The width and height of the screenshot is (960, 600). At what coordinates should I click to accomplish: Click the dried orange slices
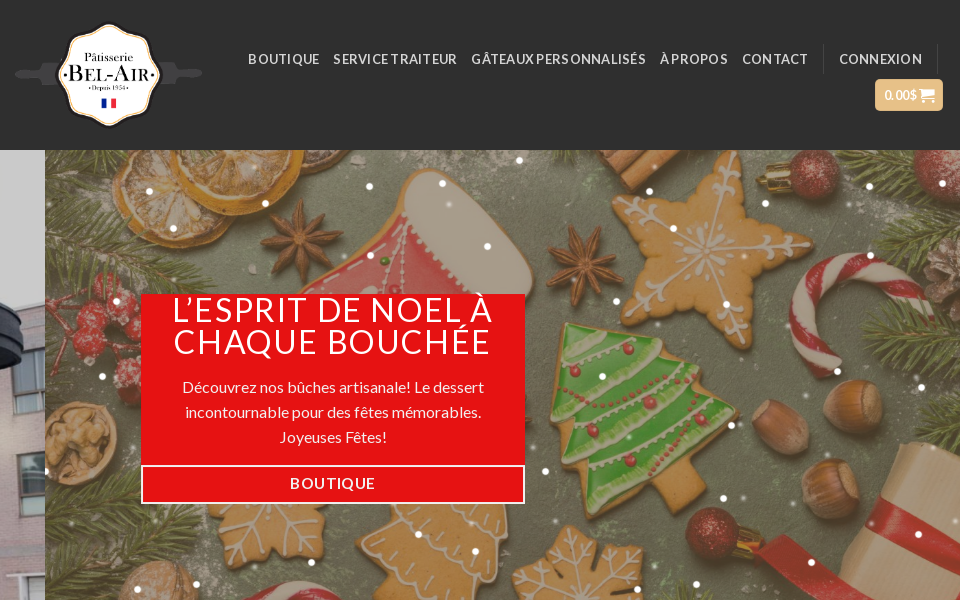click(208, 191)
